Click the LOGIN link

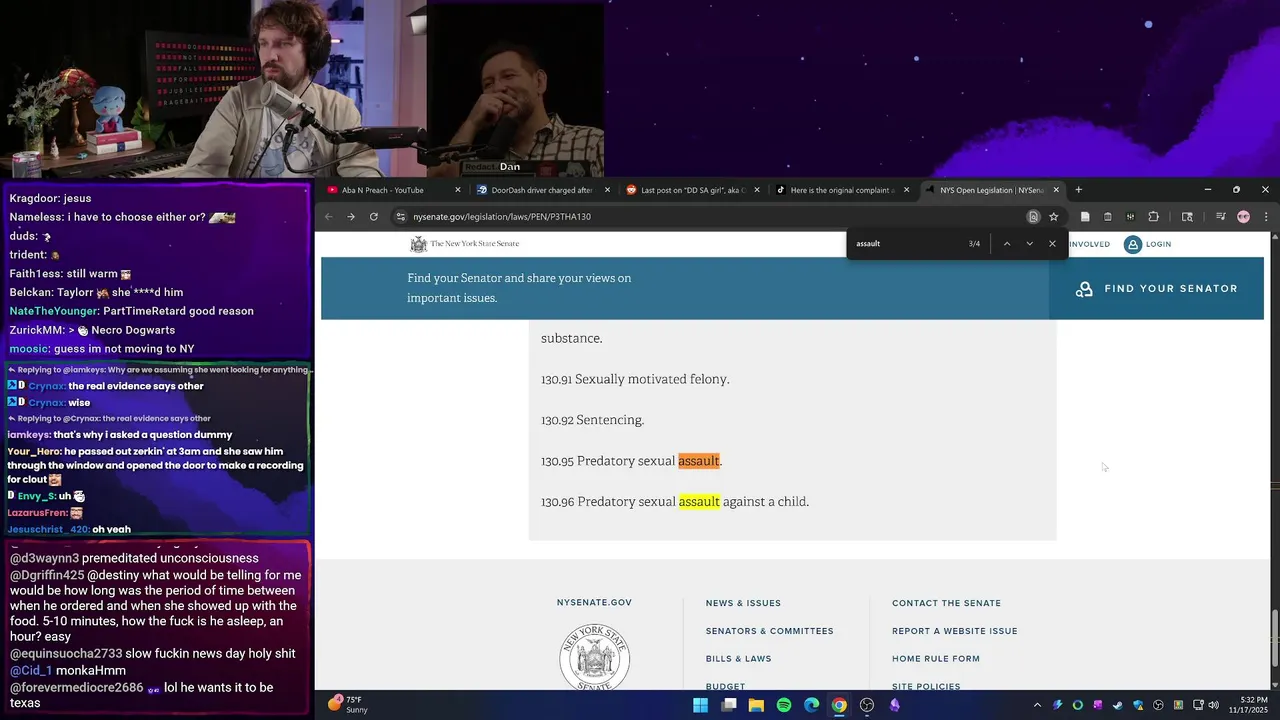tap(1148, 244)
